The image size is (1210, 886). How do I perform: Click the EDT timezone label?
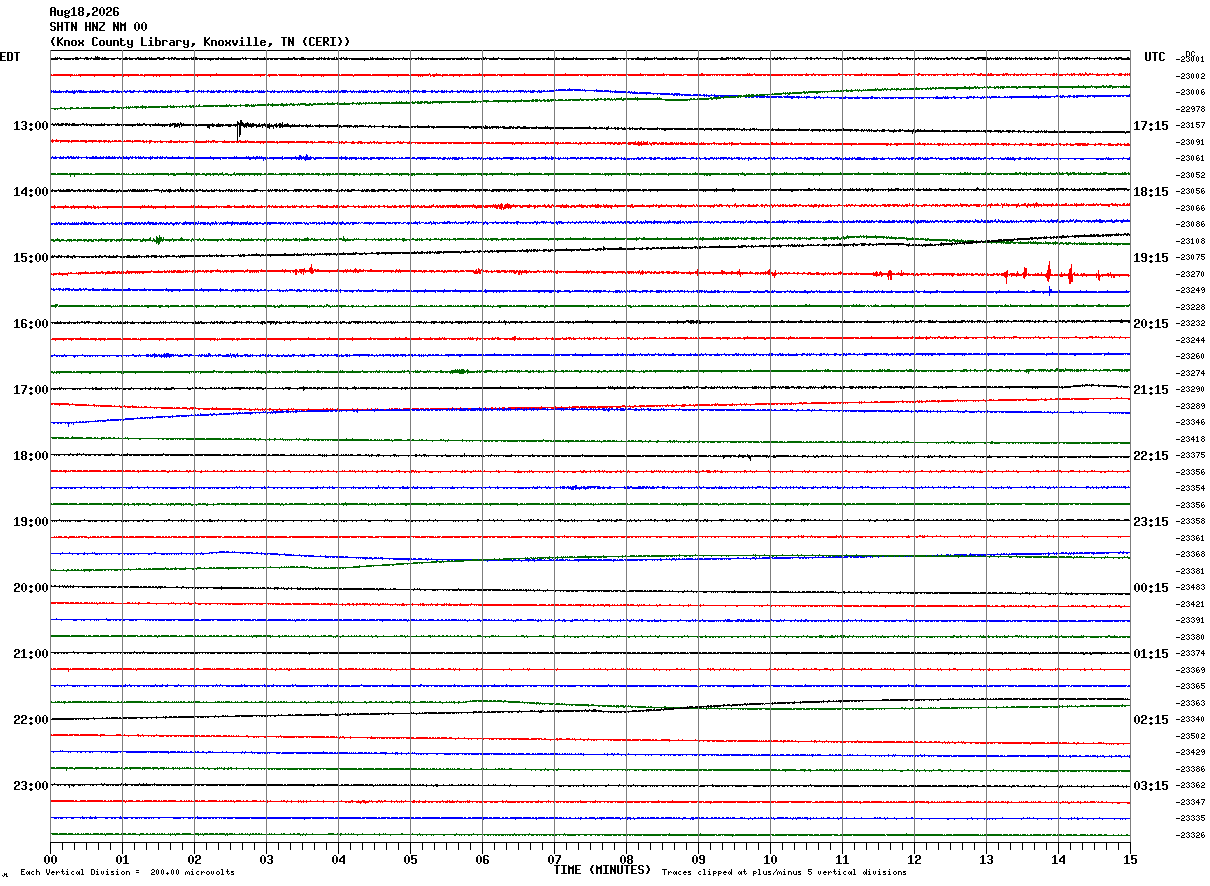coord(10,57)
